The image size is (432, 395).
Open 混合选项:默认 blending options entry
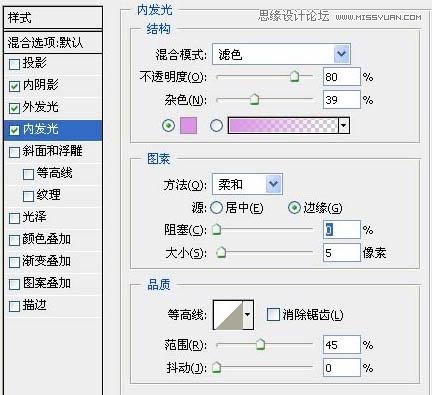tap(53, 42)
